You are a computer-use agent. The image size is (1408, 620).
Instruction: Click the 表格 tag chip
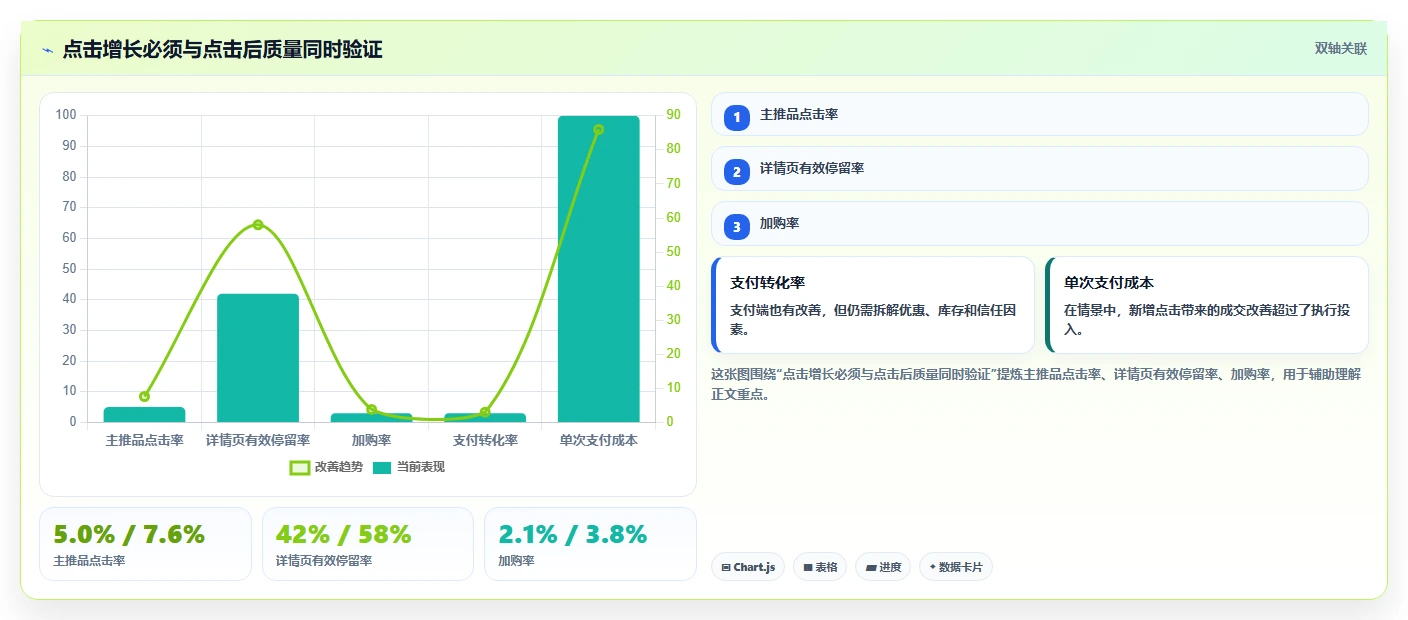pos(820,567)
